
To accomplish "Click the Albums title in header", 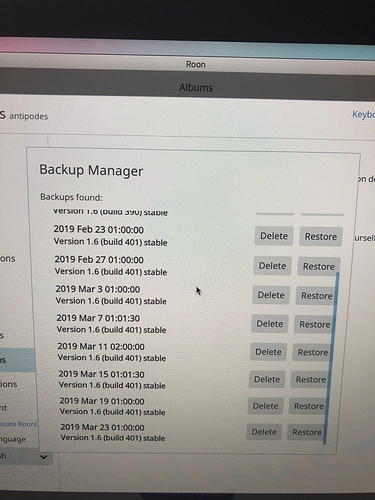I will click(196, 88).
